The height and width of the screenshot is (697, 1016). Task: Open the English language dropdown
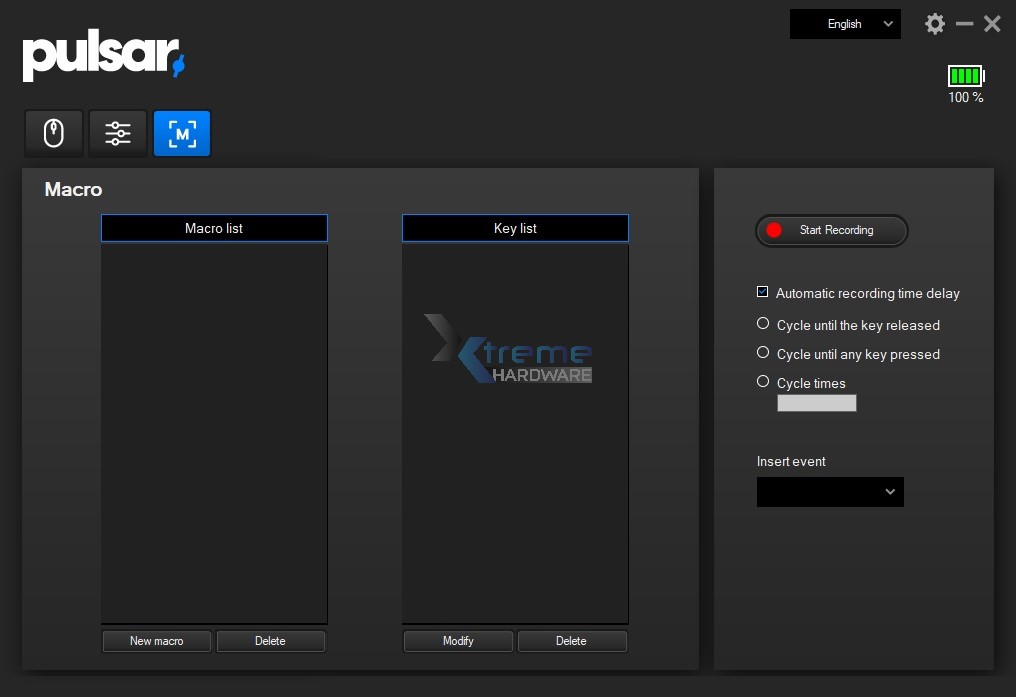click(x=845, y=24)
